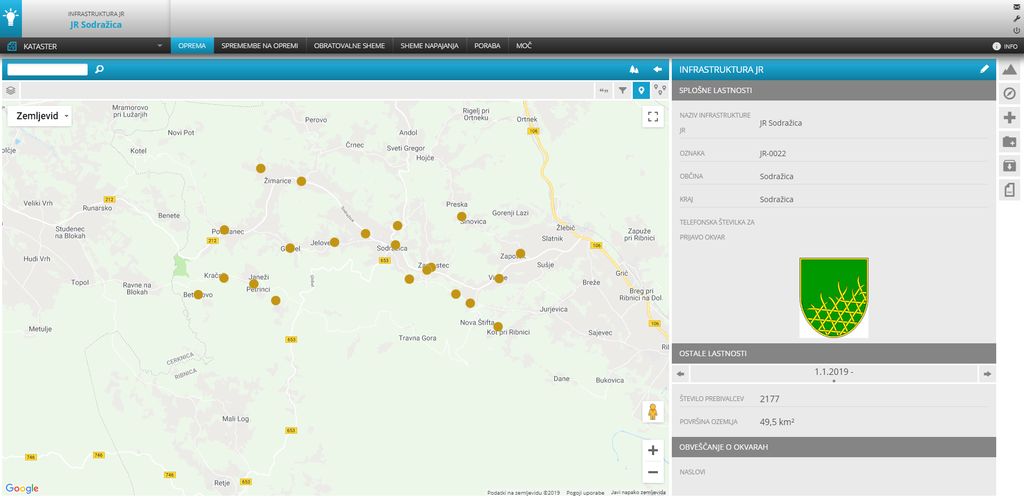This screenshot has width=1024, height=500.
Task: Click the map search input field
Action: click(48, 70)
